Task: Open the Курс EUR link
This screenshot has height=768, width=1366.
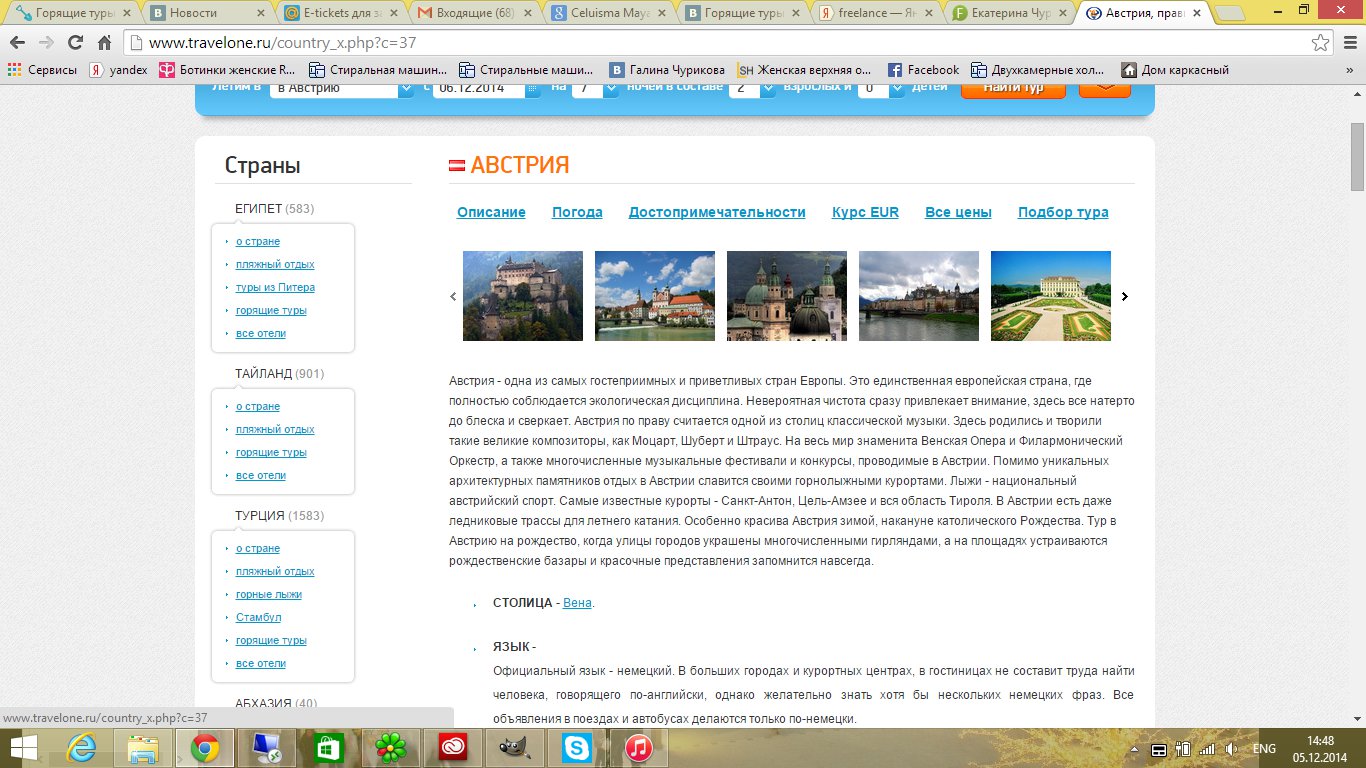Action: click(x=865, y=212)
